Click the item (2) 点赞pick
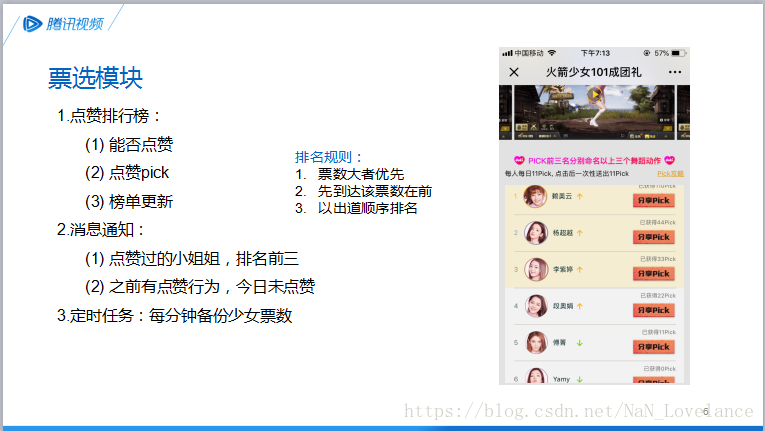The height and width of the screenshot is (431, 765). (x=127, y=173)
